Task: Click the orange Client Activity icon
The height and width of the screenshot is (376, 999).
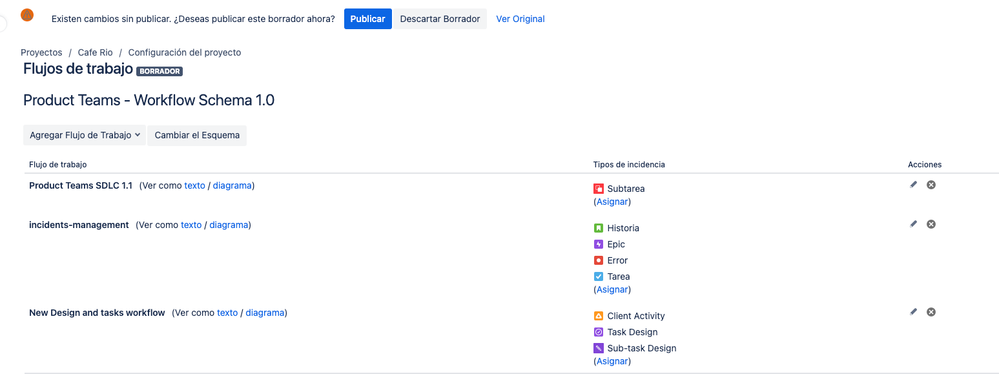Action: point(598,315)
